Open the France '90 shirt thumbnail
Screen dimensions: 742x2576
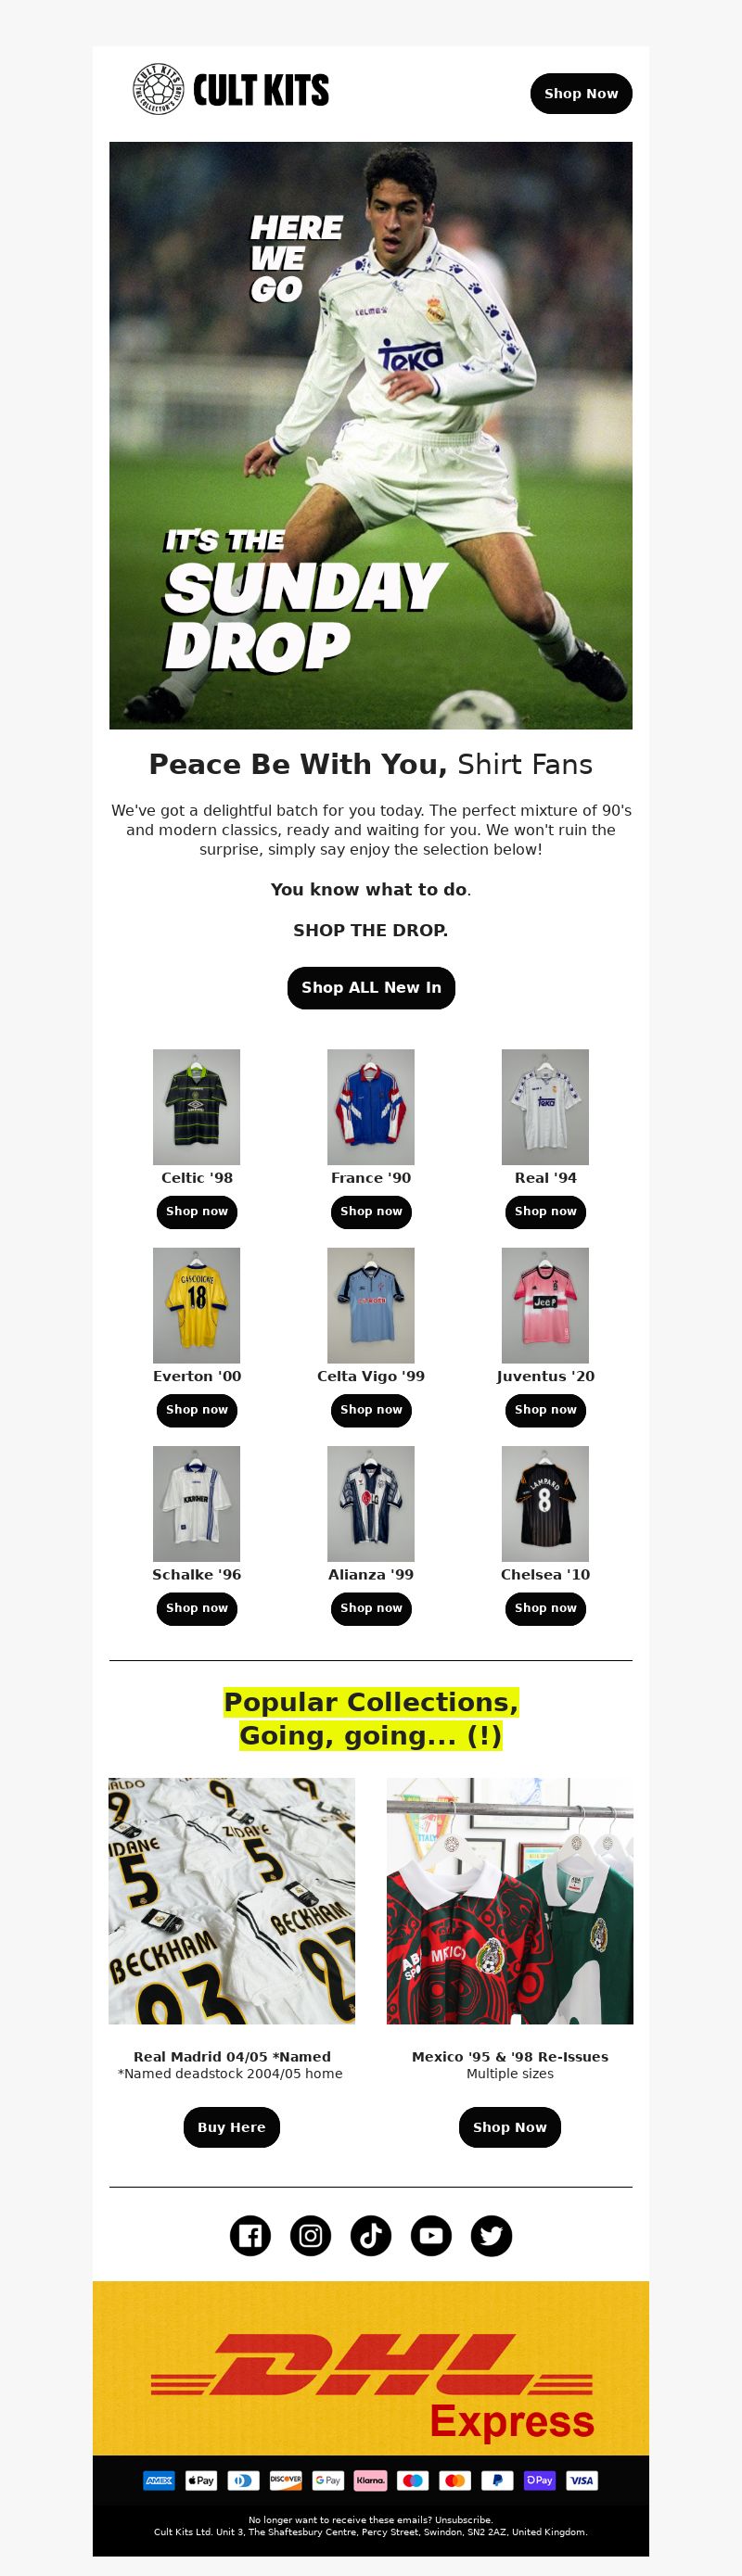coord(371,1106)
